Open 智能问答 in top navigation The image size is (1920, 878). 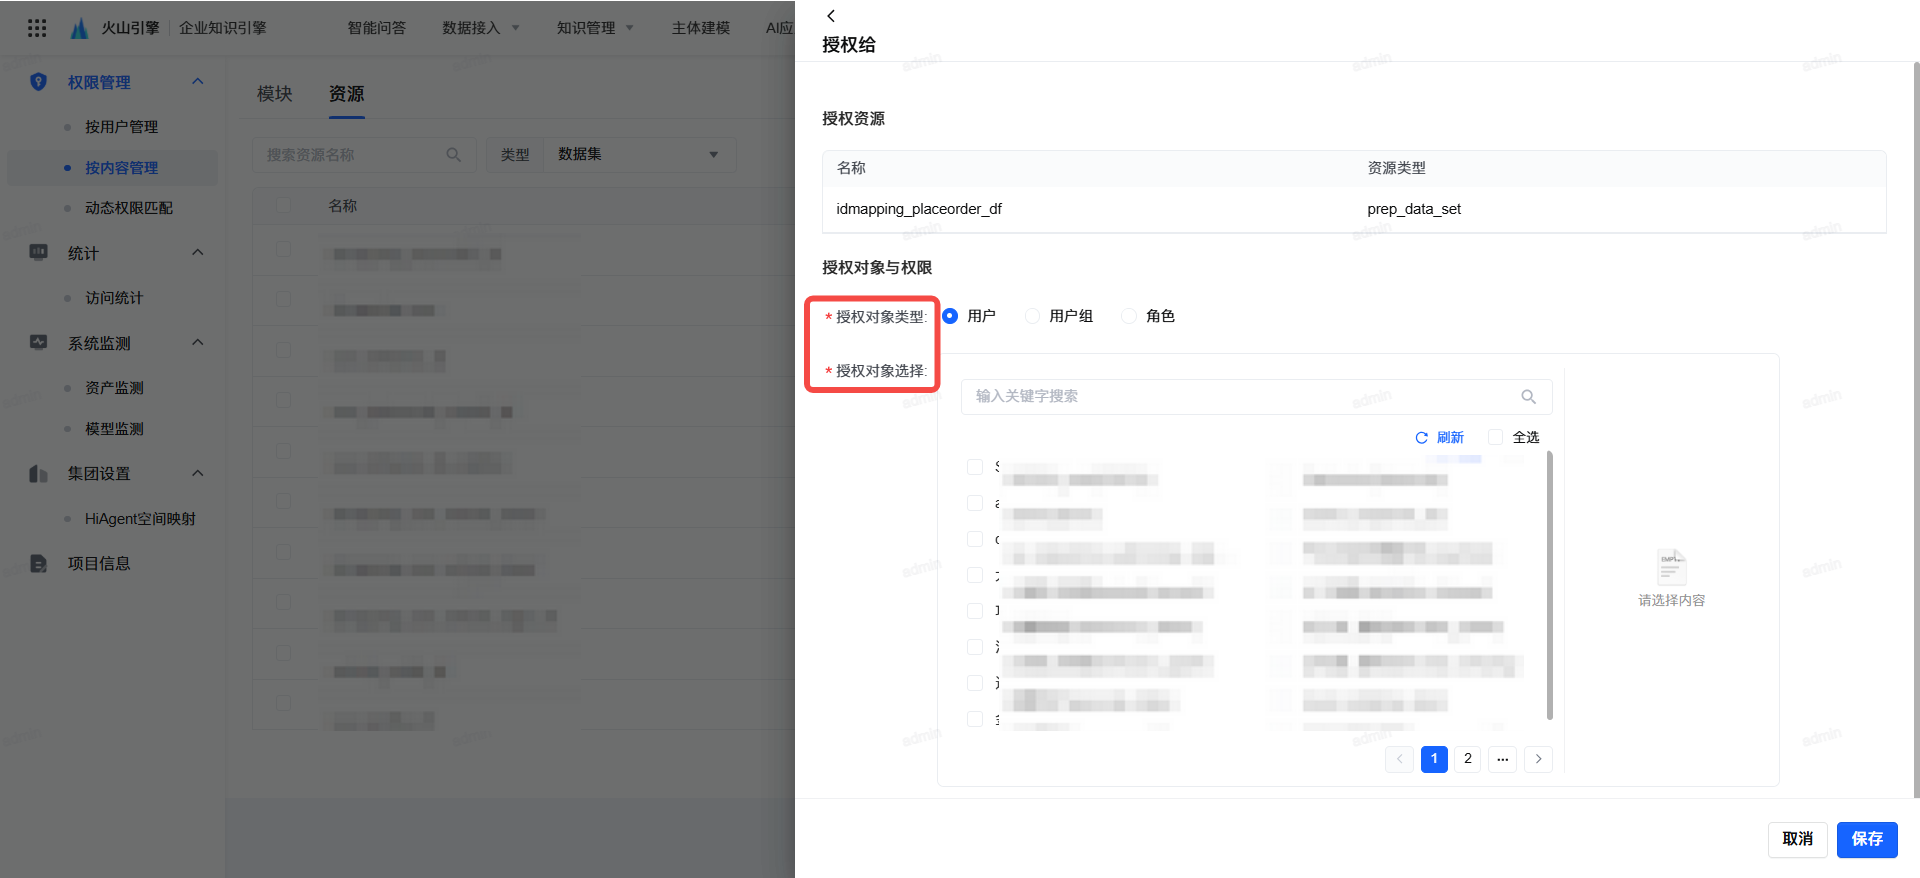pos(376,28)
